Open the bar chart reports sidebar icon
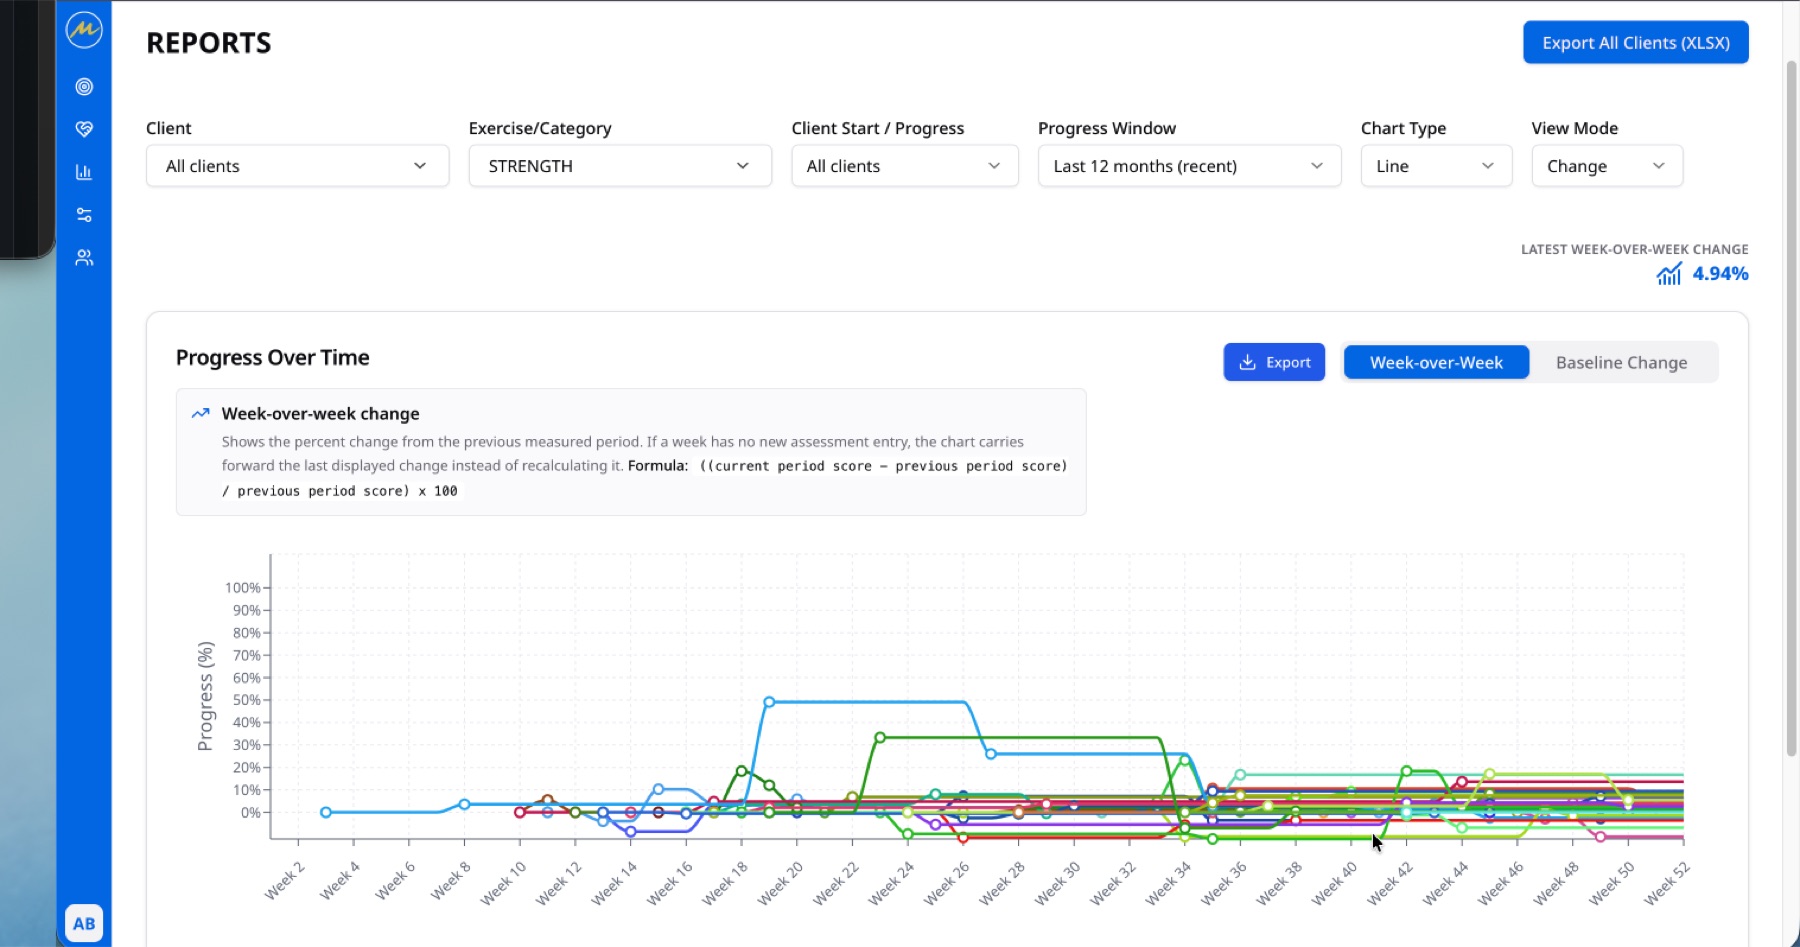Image resolution: width=1800 pixels, height=947 pixels. (84, 172)
